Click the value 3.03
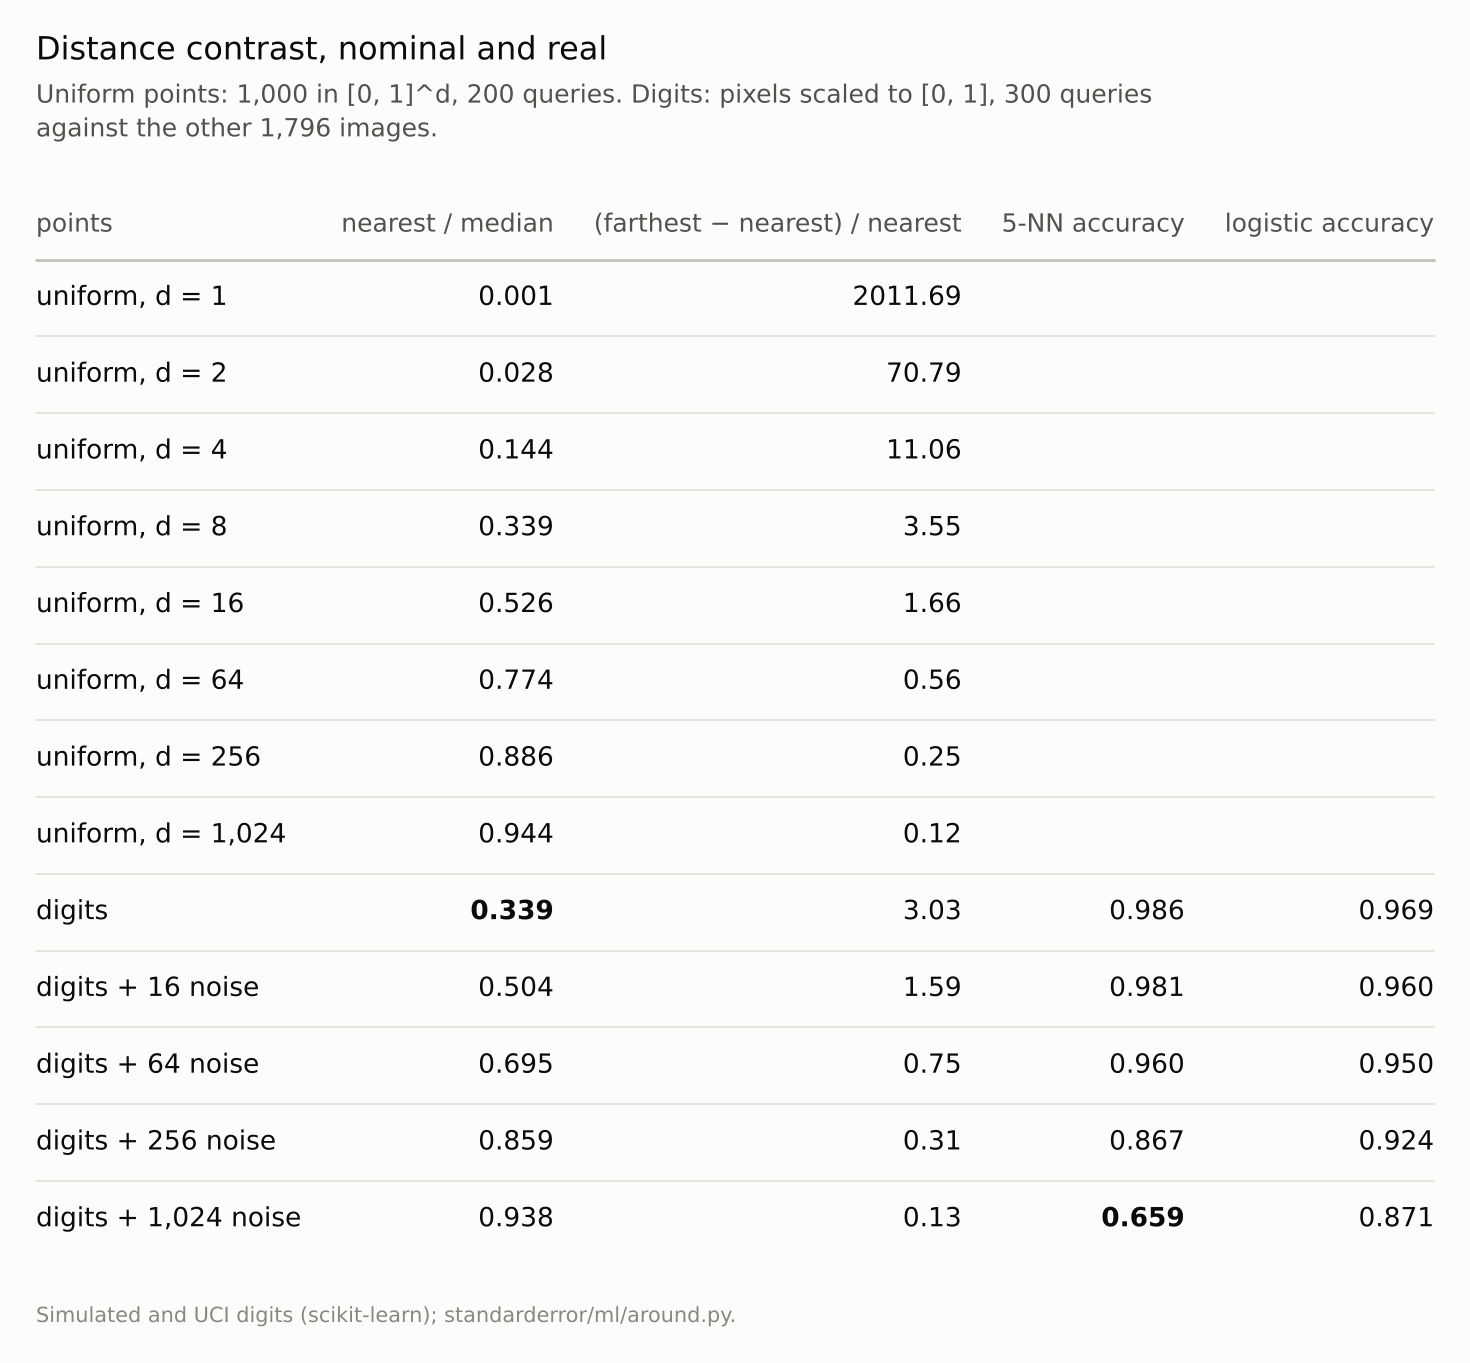This screenshot has width=1470, height=1363. [x=932, y=911]
